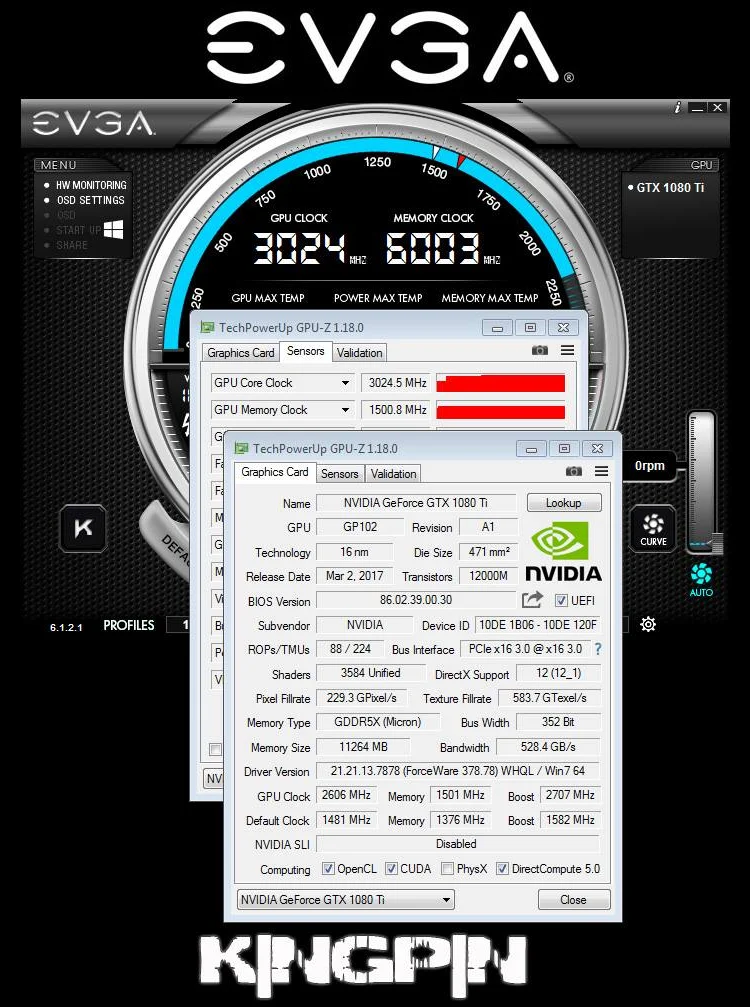The image size is (750, 1007).
Task: Click the PROFILES label in EVGA Precision
Action: pyautogui.click(x=129, y=625)
